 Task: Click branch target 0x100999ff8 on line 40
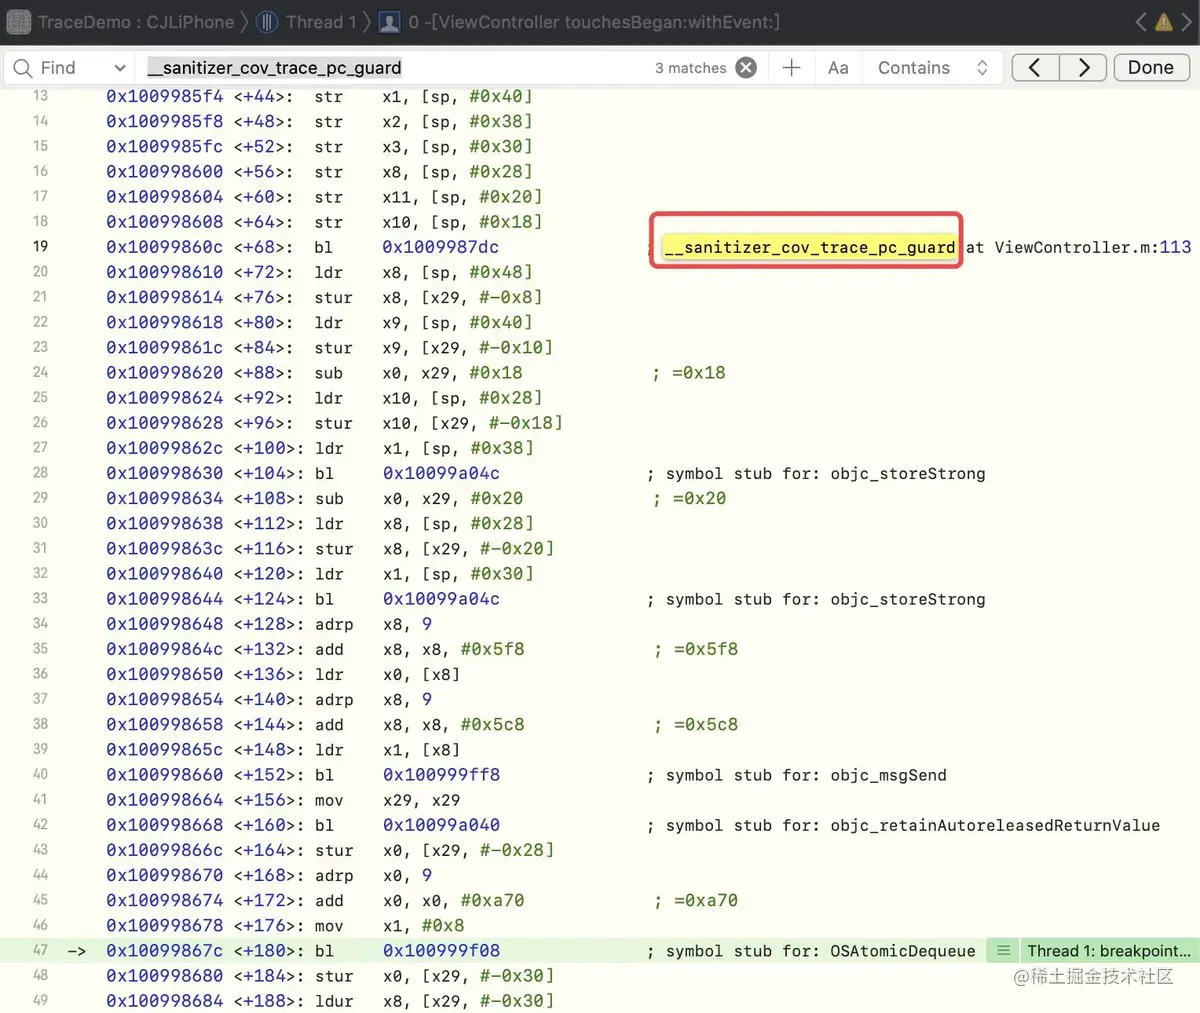click(441, 775)
